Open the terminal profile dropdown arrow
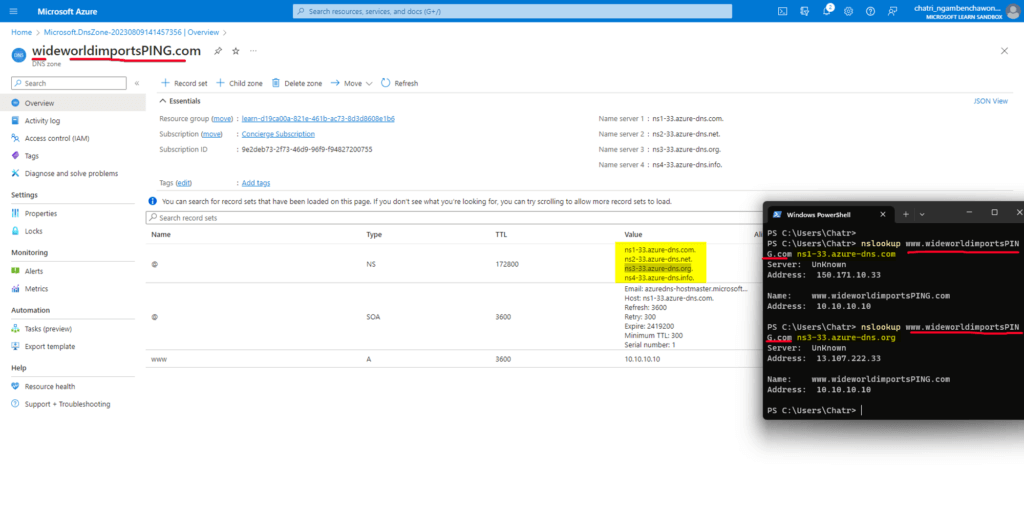The width and height of the screenshot is (1024, 510). [922, 214]
